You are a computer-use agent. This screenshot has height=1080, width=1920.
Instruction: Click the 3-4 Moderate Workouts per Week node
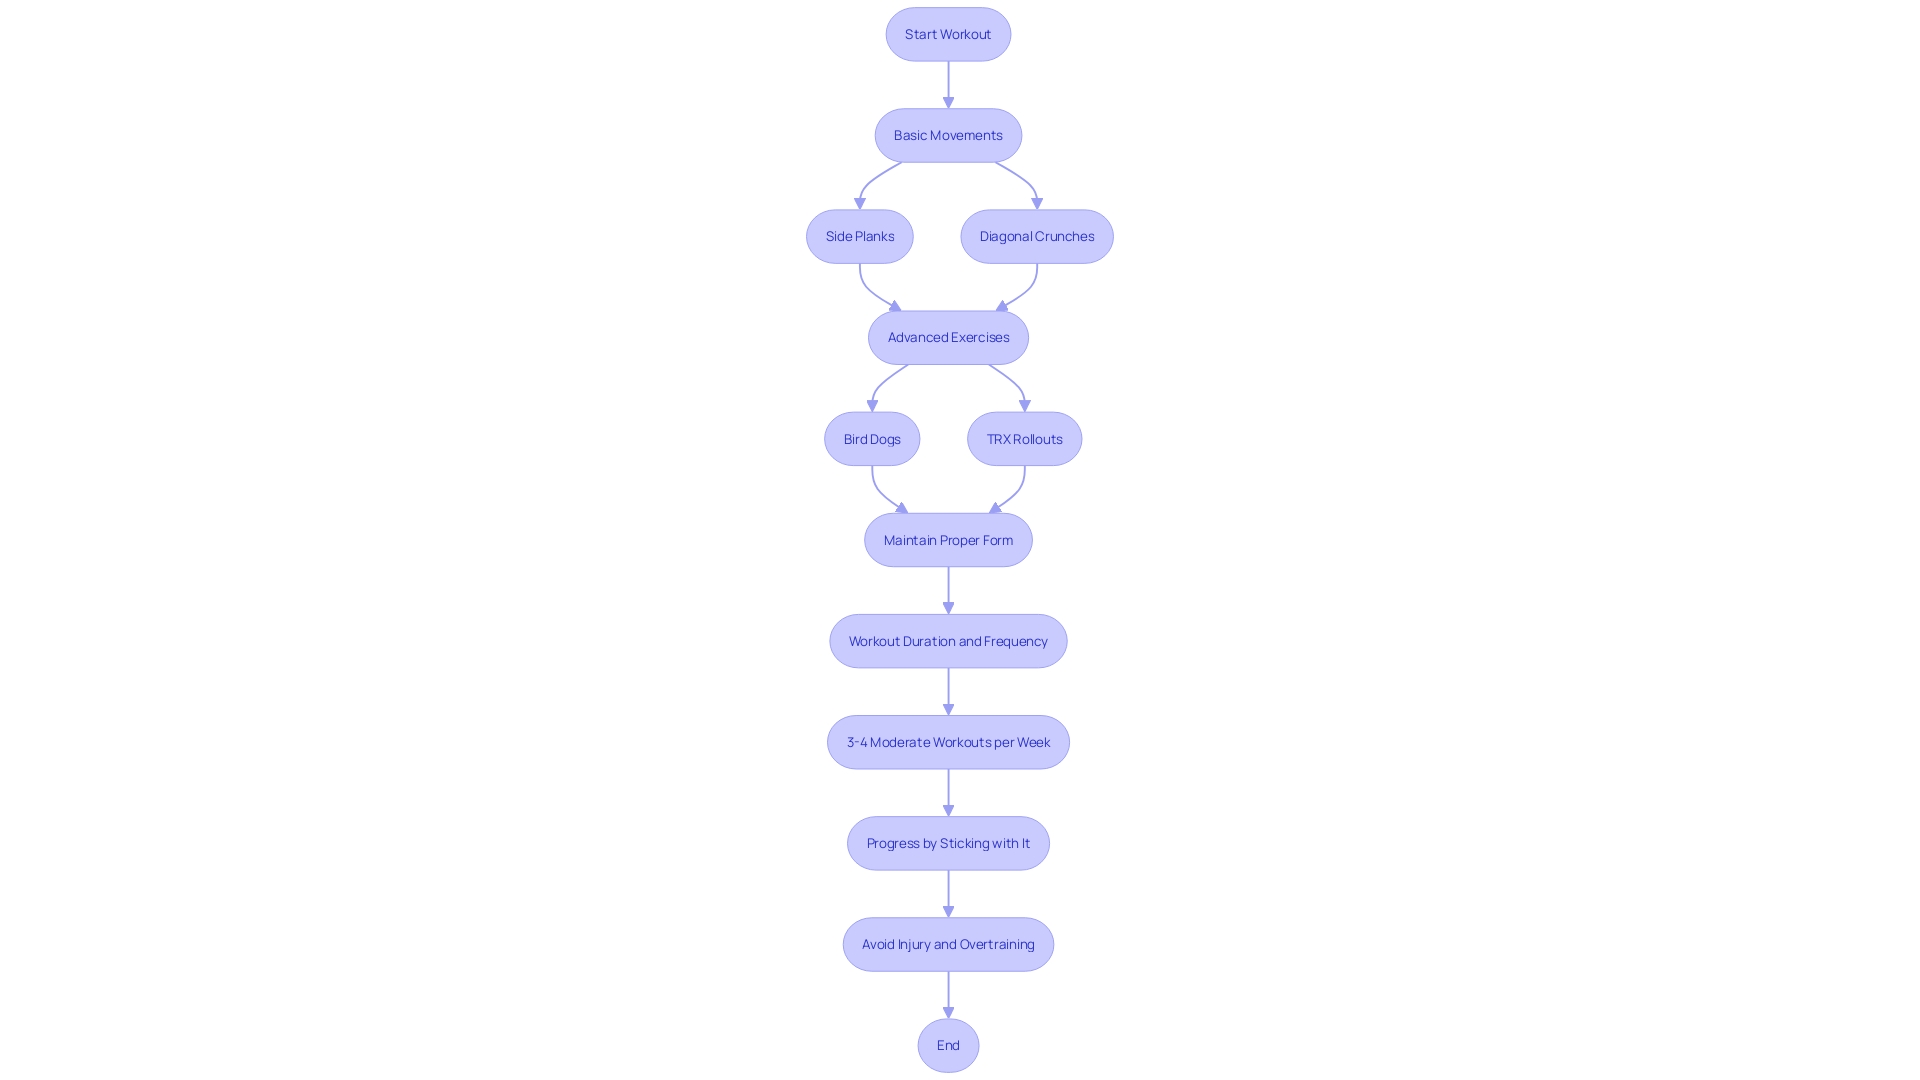(948, 741)
